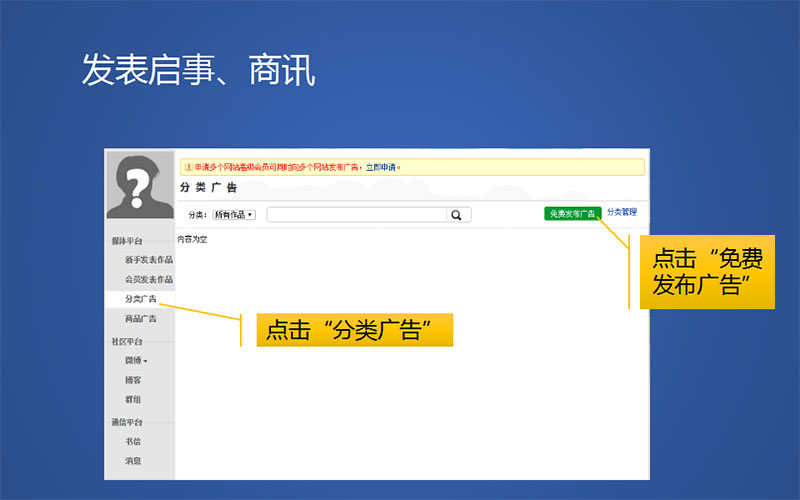Click the 社区平台 section header

click(x=127, y=342)
